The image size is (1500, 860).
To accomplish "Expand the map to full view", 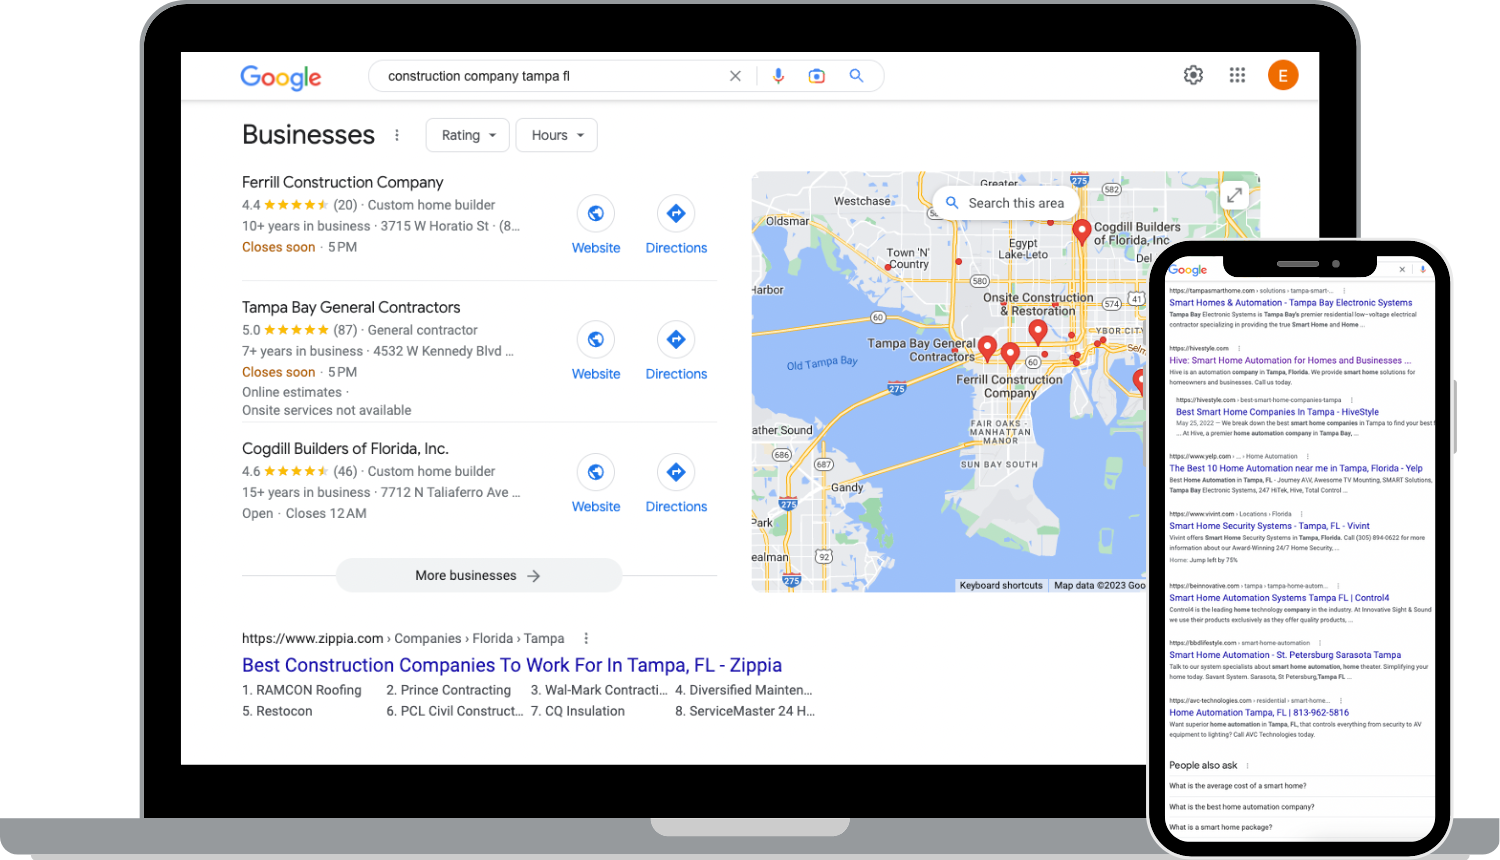I will (x=1234, y=196).
